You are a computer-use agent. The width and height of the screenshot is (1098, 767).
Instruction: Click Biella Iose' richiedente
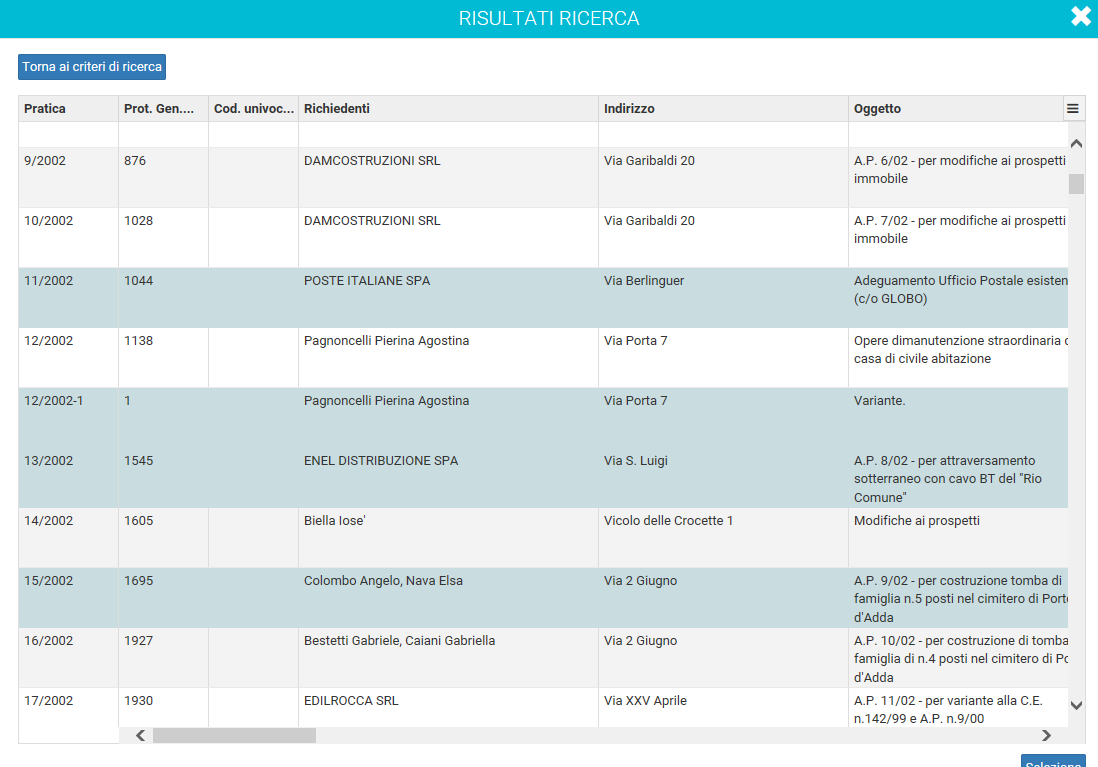335,521
